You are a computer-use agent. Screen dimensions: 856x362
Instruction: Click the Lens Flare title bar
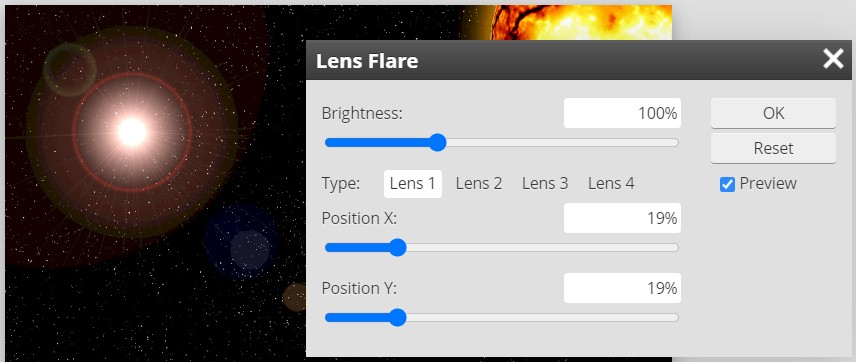click(x=562, y=60)
